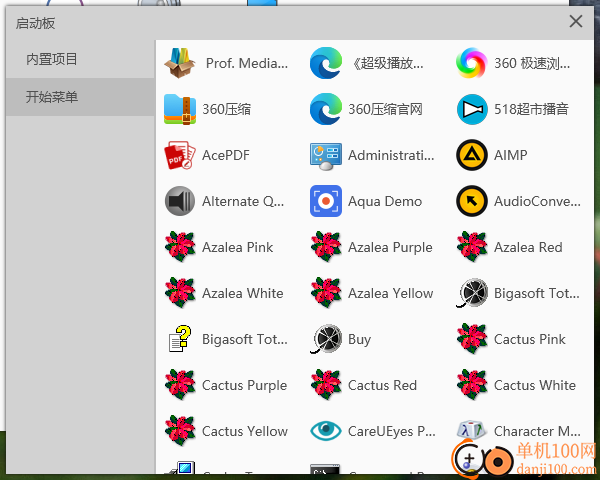Click the "518超市播音" label text
The width and height of the screenshot is (600, 480).
(x=531, y=109)
